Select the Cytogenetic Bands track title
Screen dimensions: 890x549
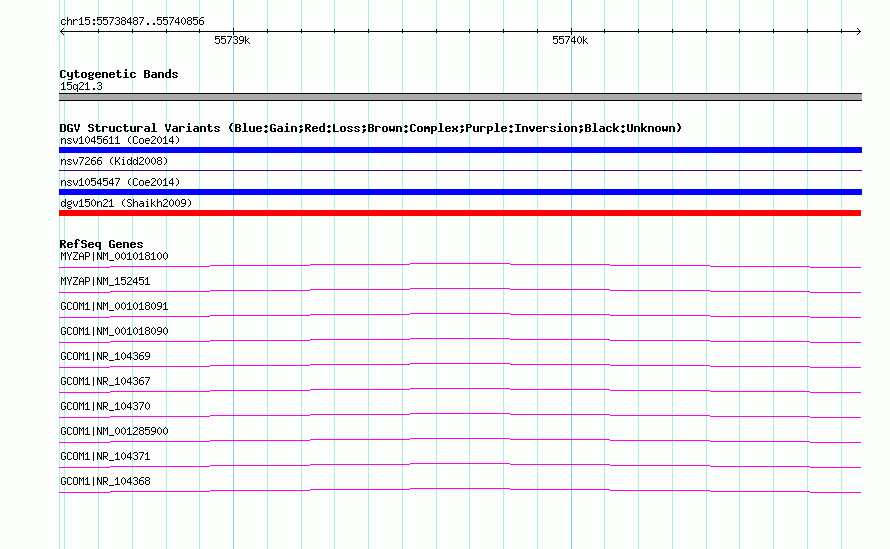click(x=119, y=74)
